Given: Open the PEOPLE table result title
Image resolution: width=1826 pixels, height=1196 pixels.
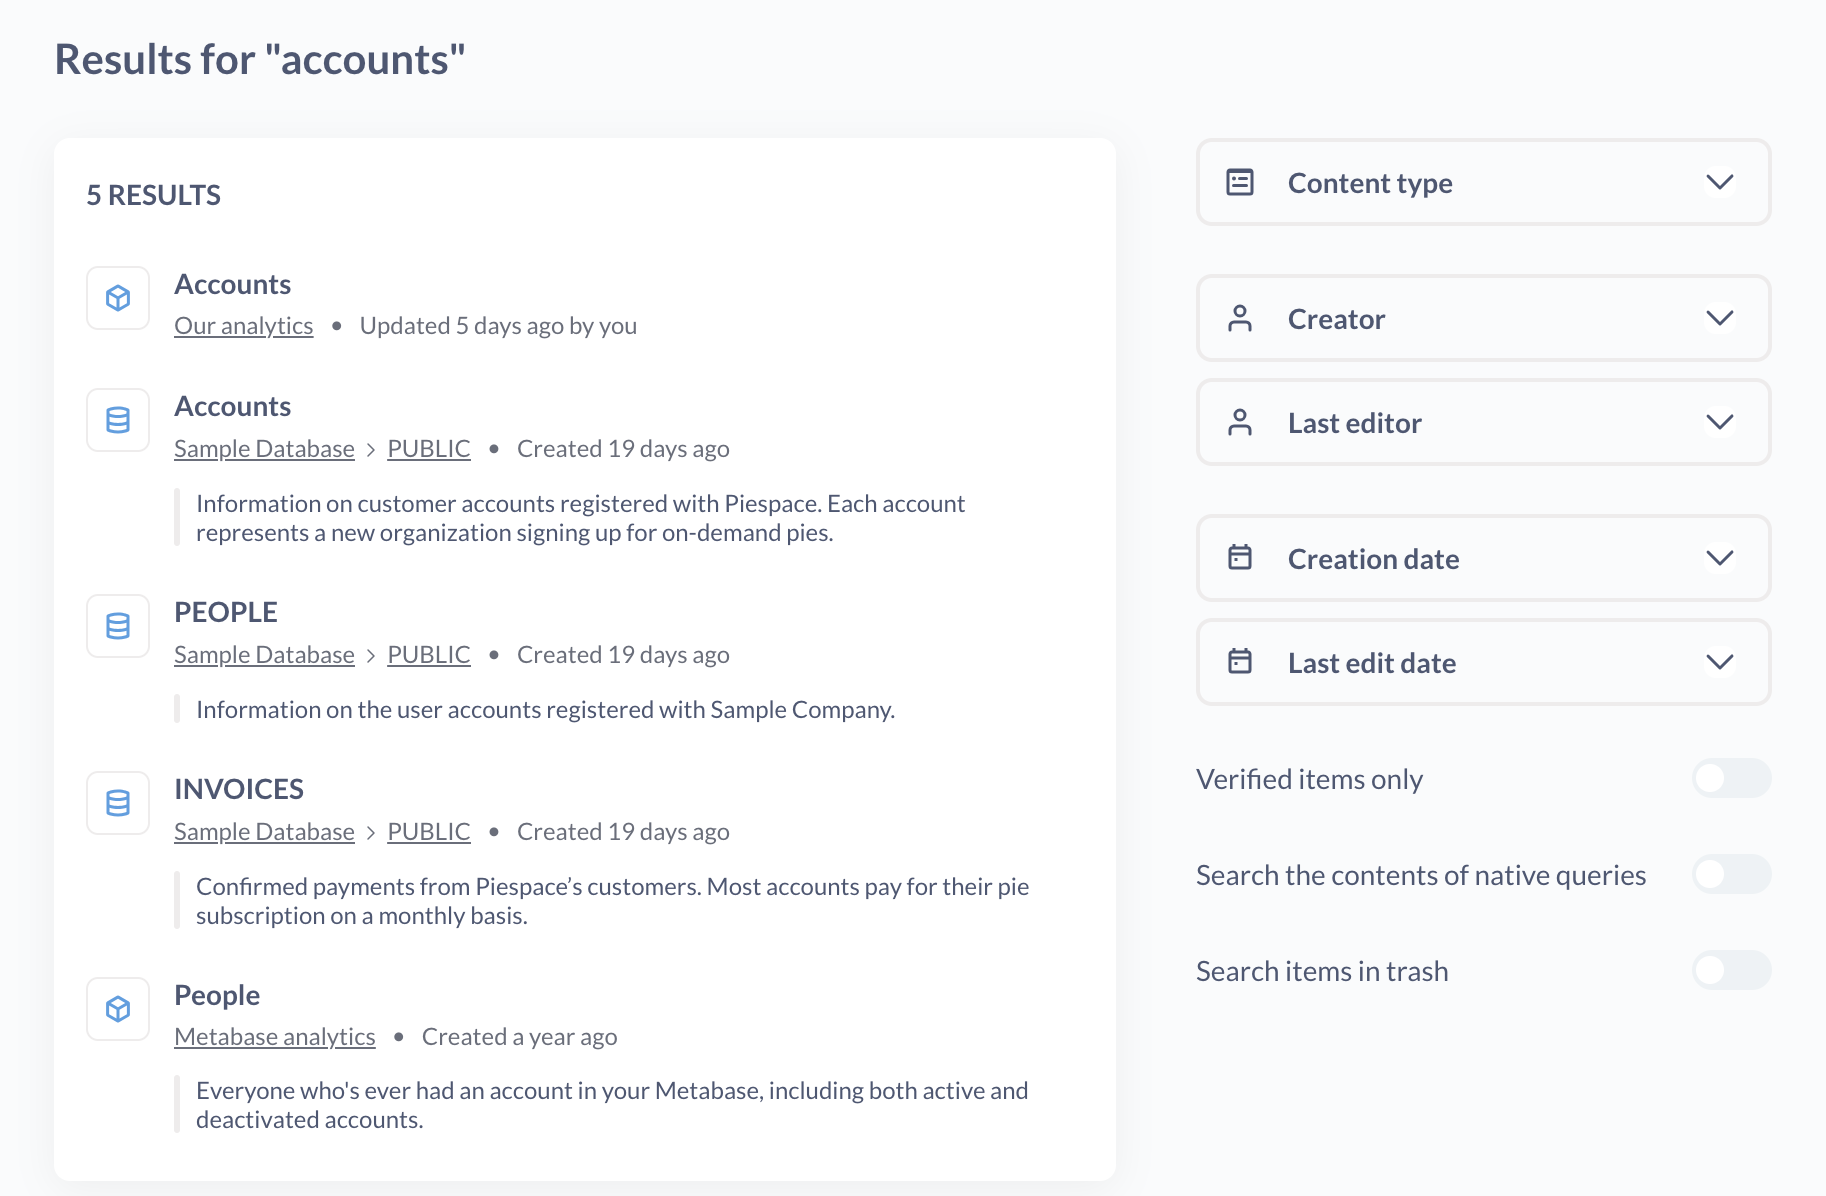Looking at the screenshot, I should point(226,612).
